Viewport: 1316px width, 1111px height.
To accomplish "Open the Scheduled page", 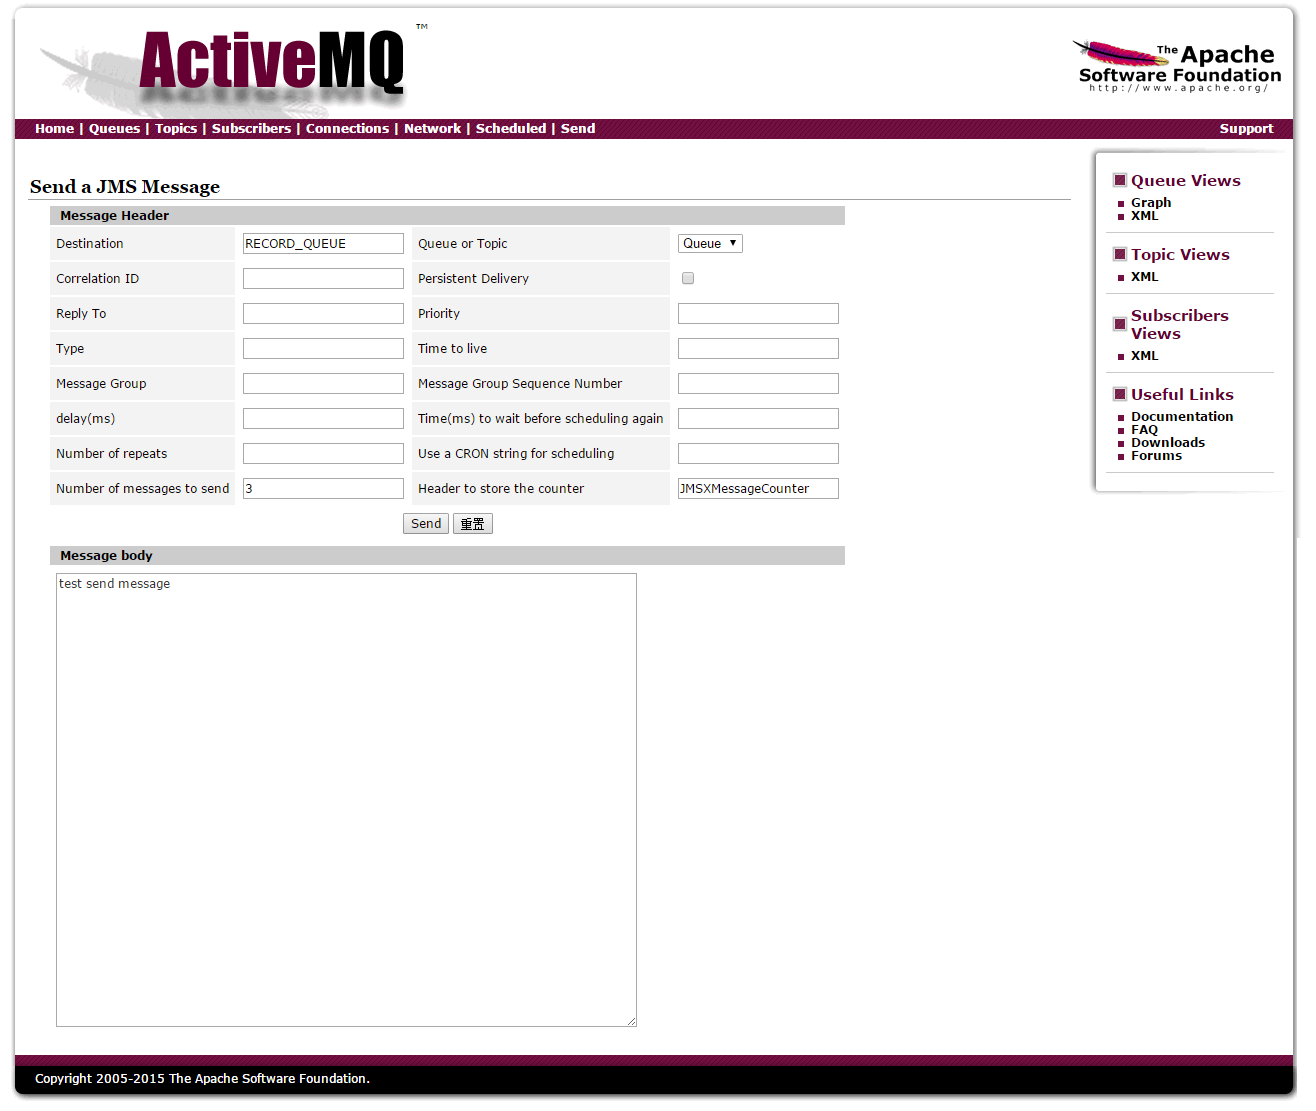I will 511,128.
